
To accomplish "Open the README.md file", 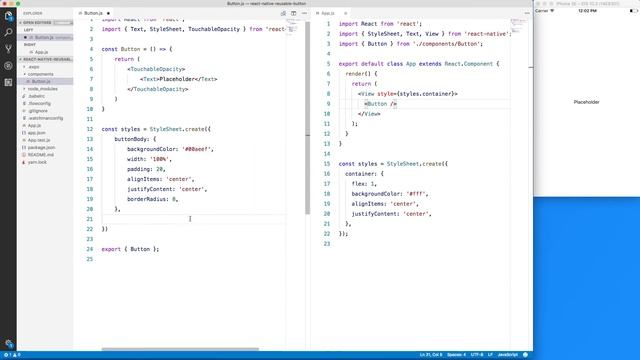I will pos(40,155).
